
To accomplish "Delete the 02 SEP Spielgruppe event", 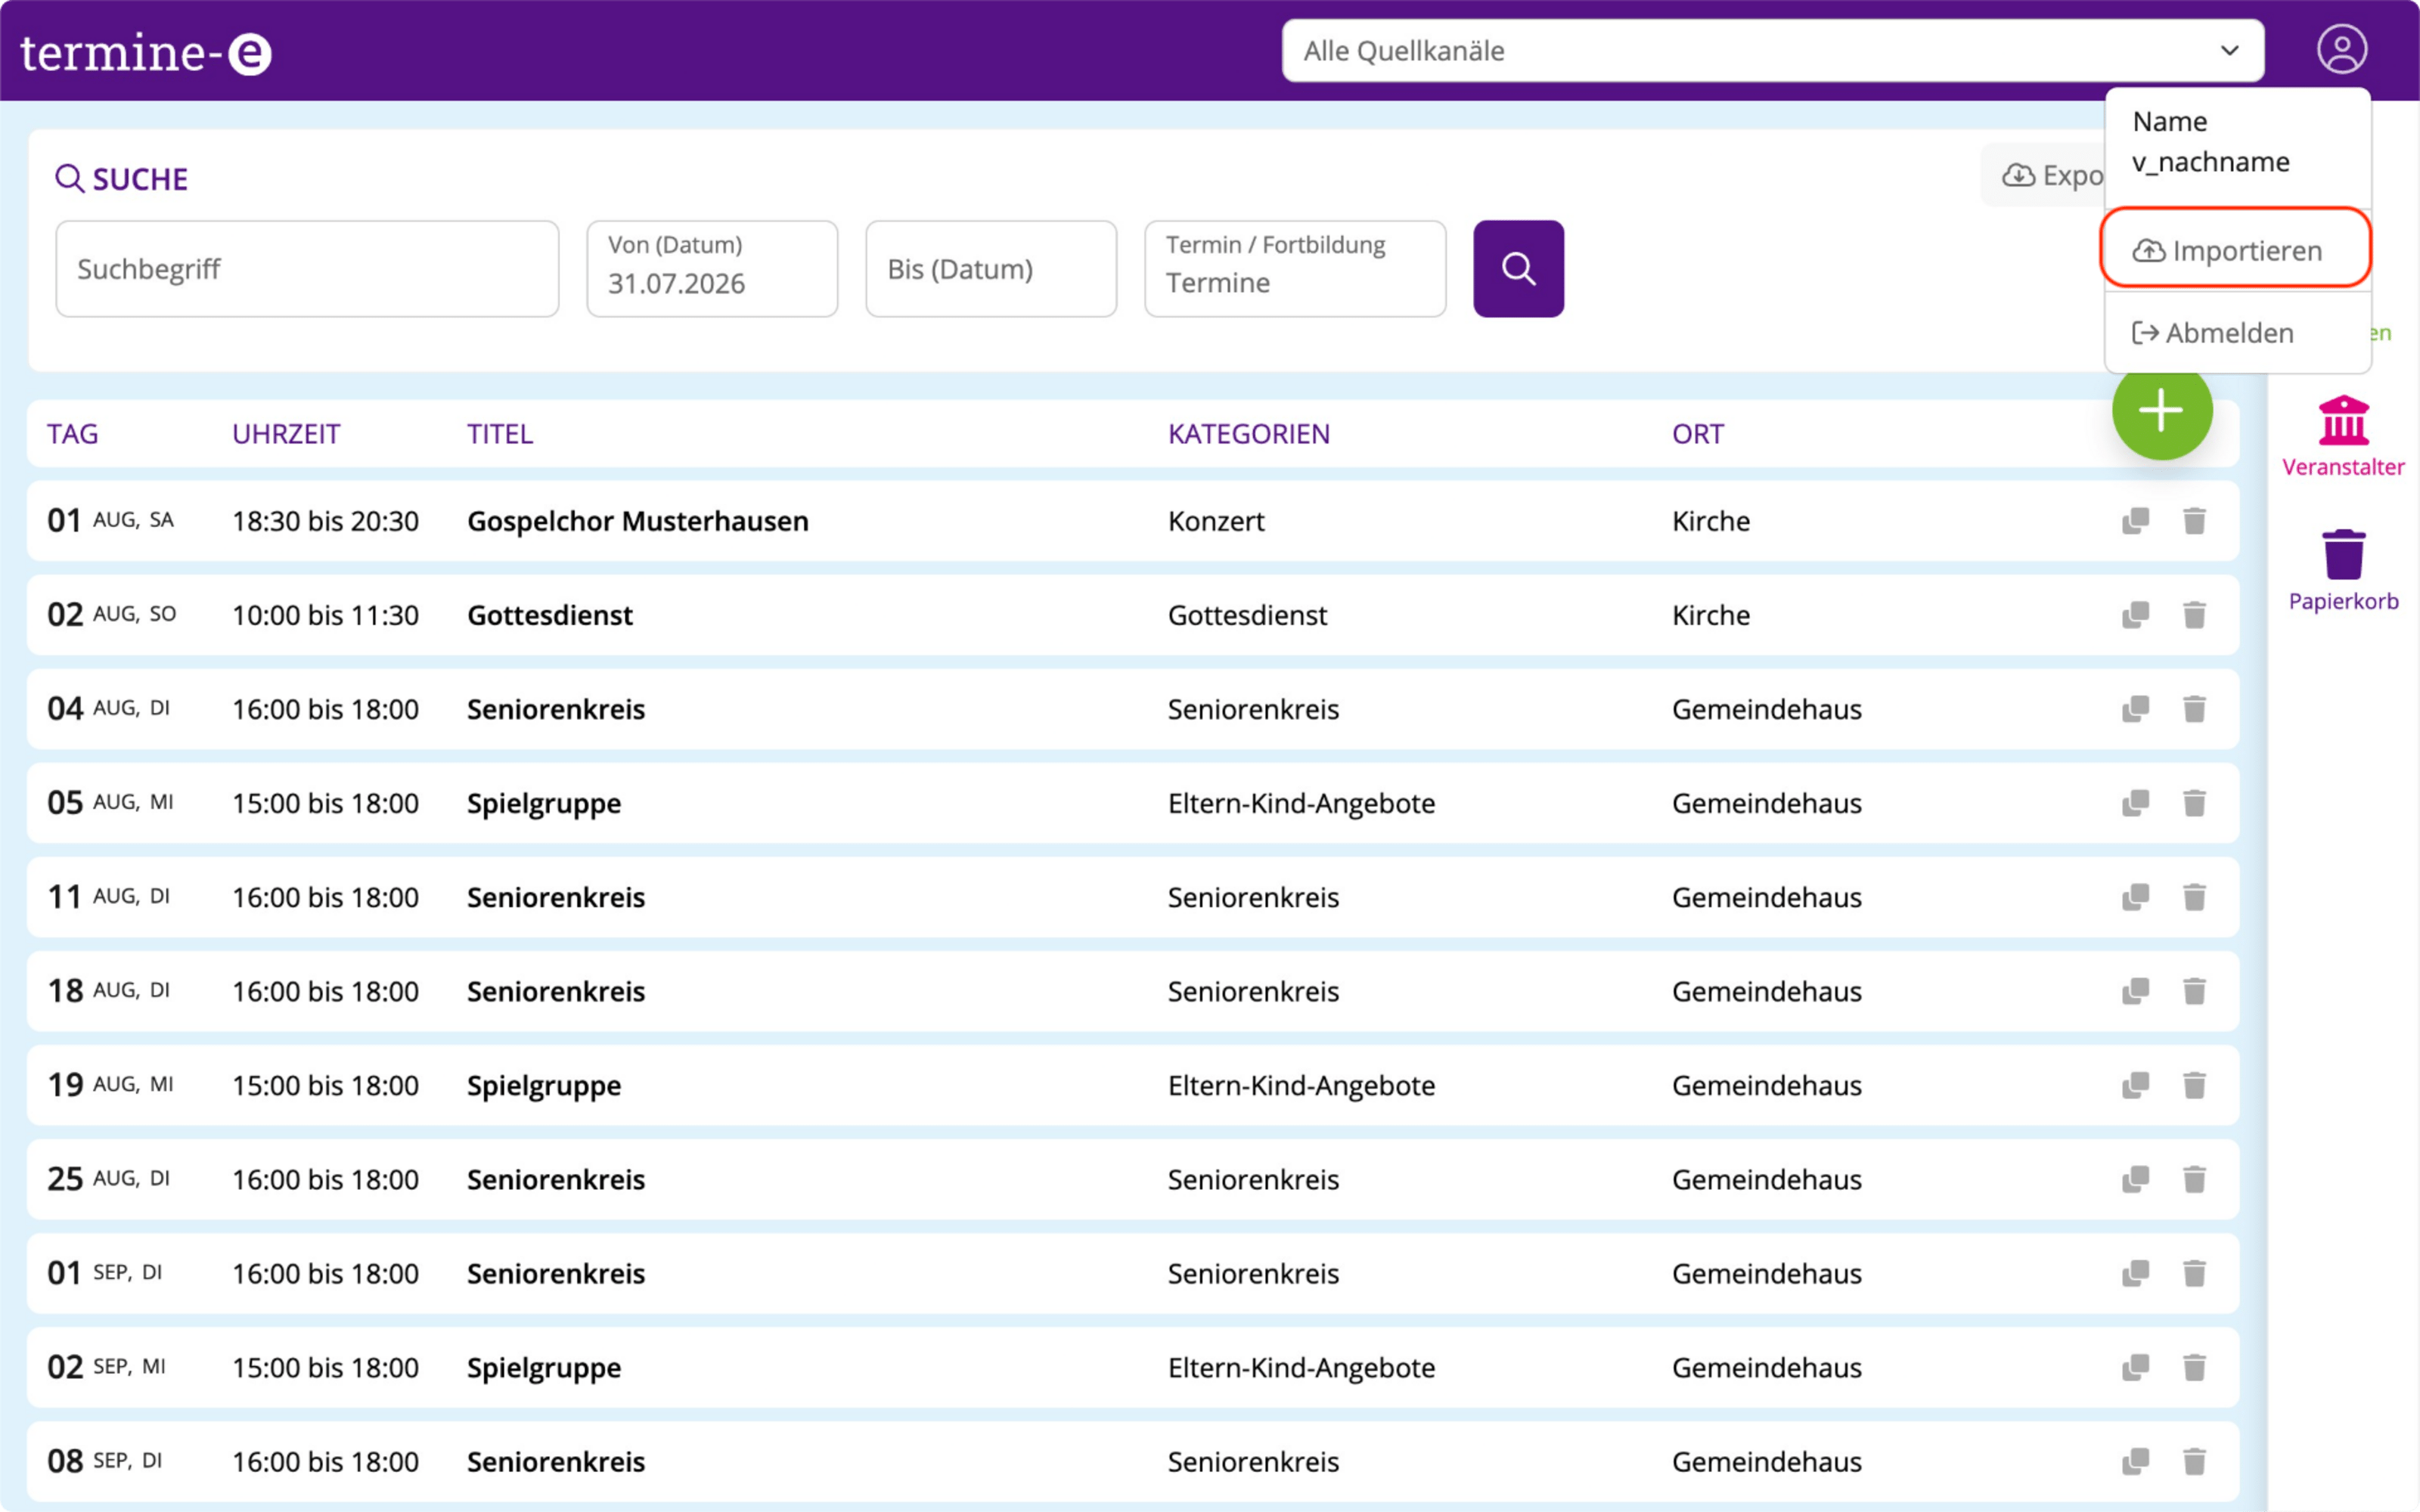I will 2194,1367.
